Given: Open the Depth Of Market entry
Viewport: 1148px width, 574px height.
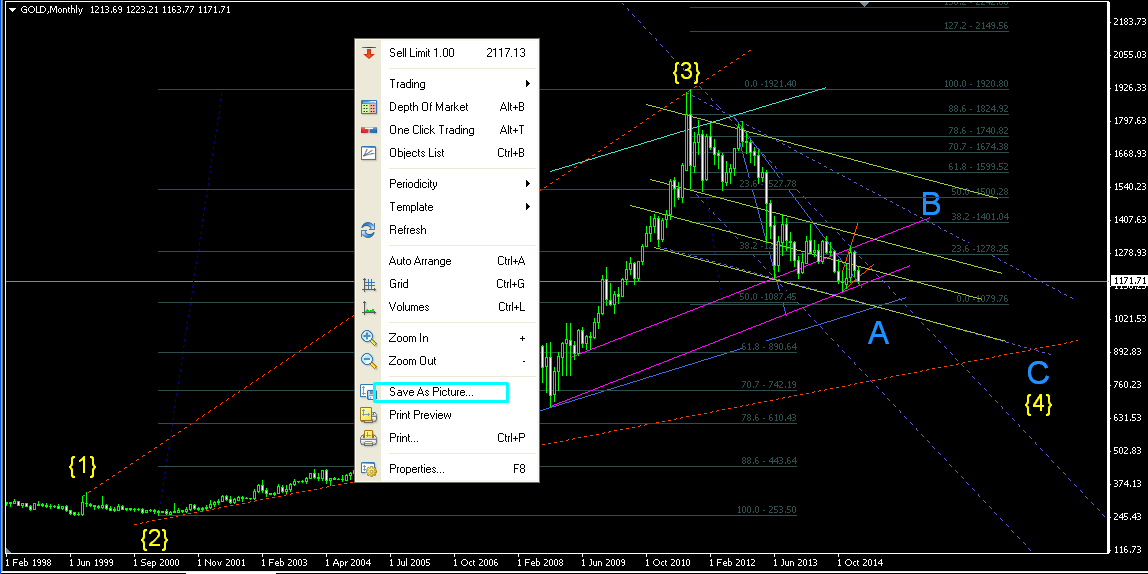Looking at the screenshot, I should pos(447,107).
